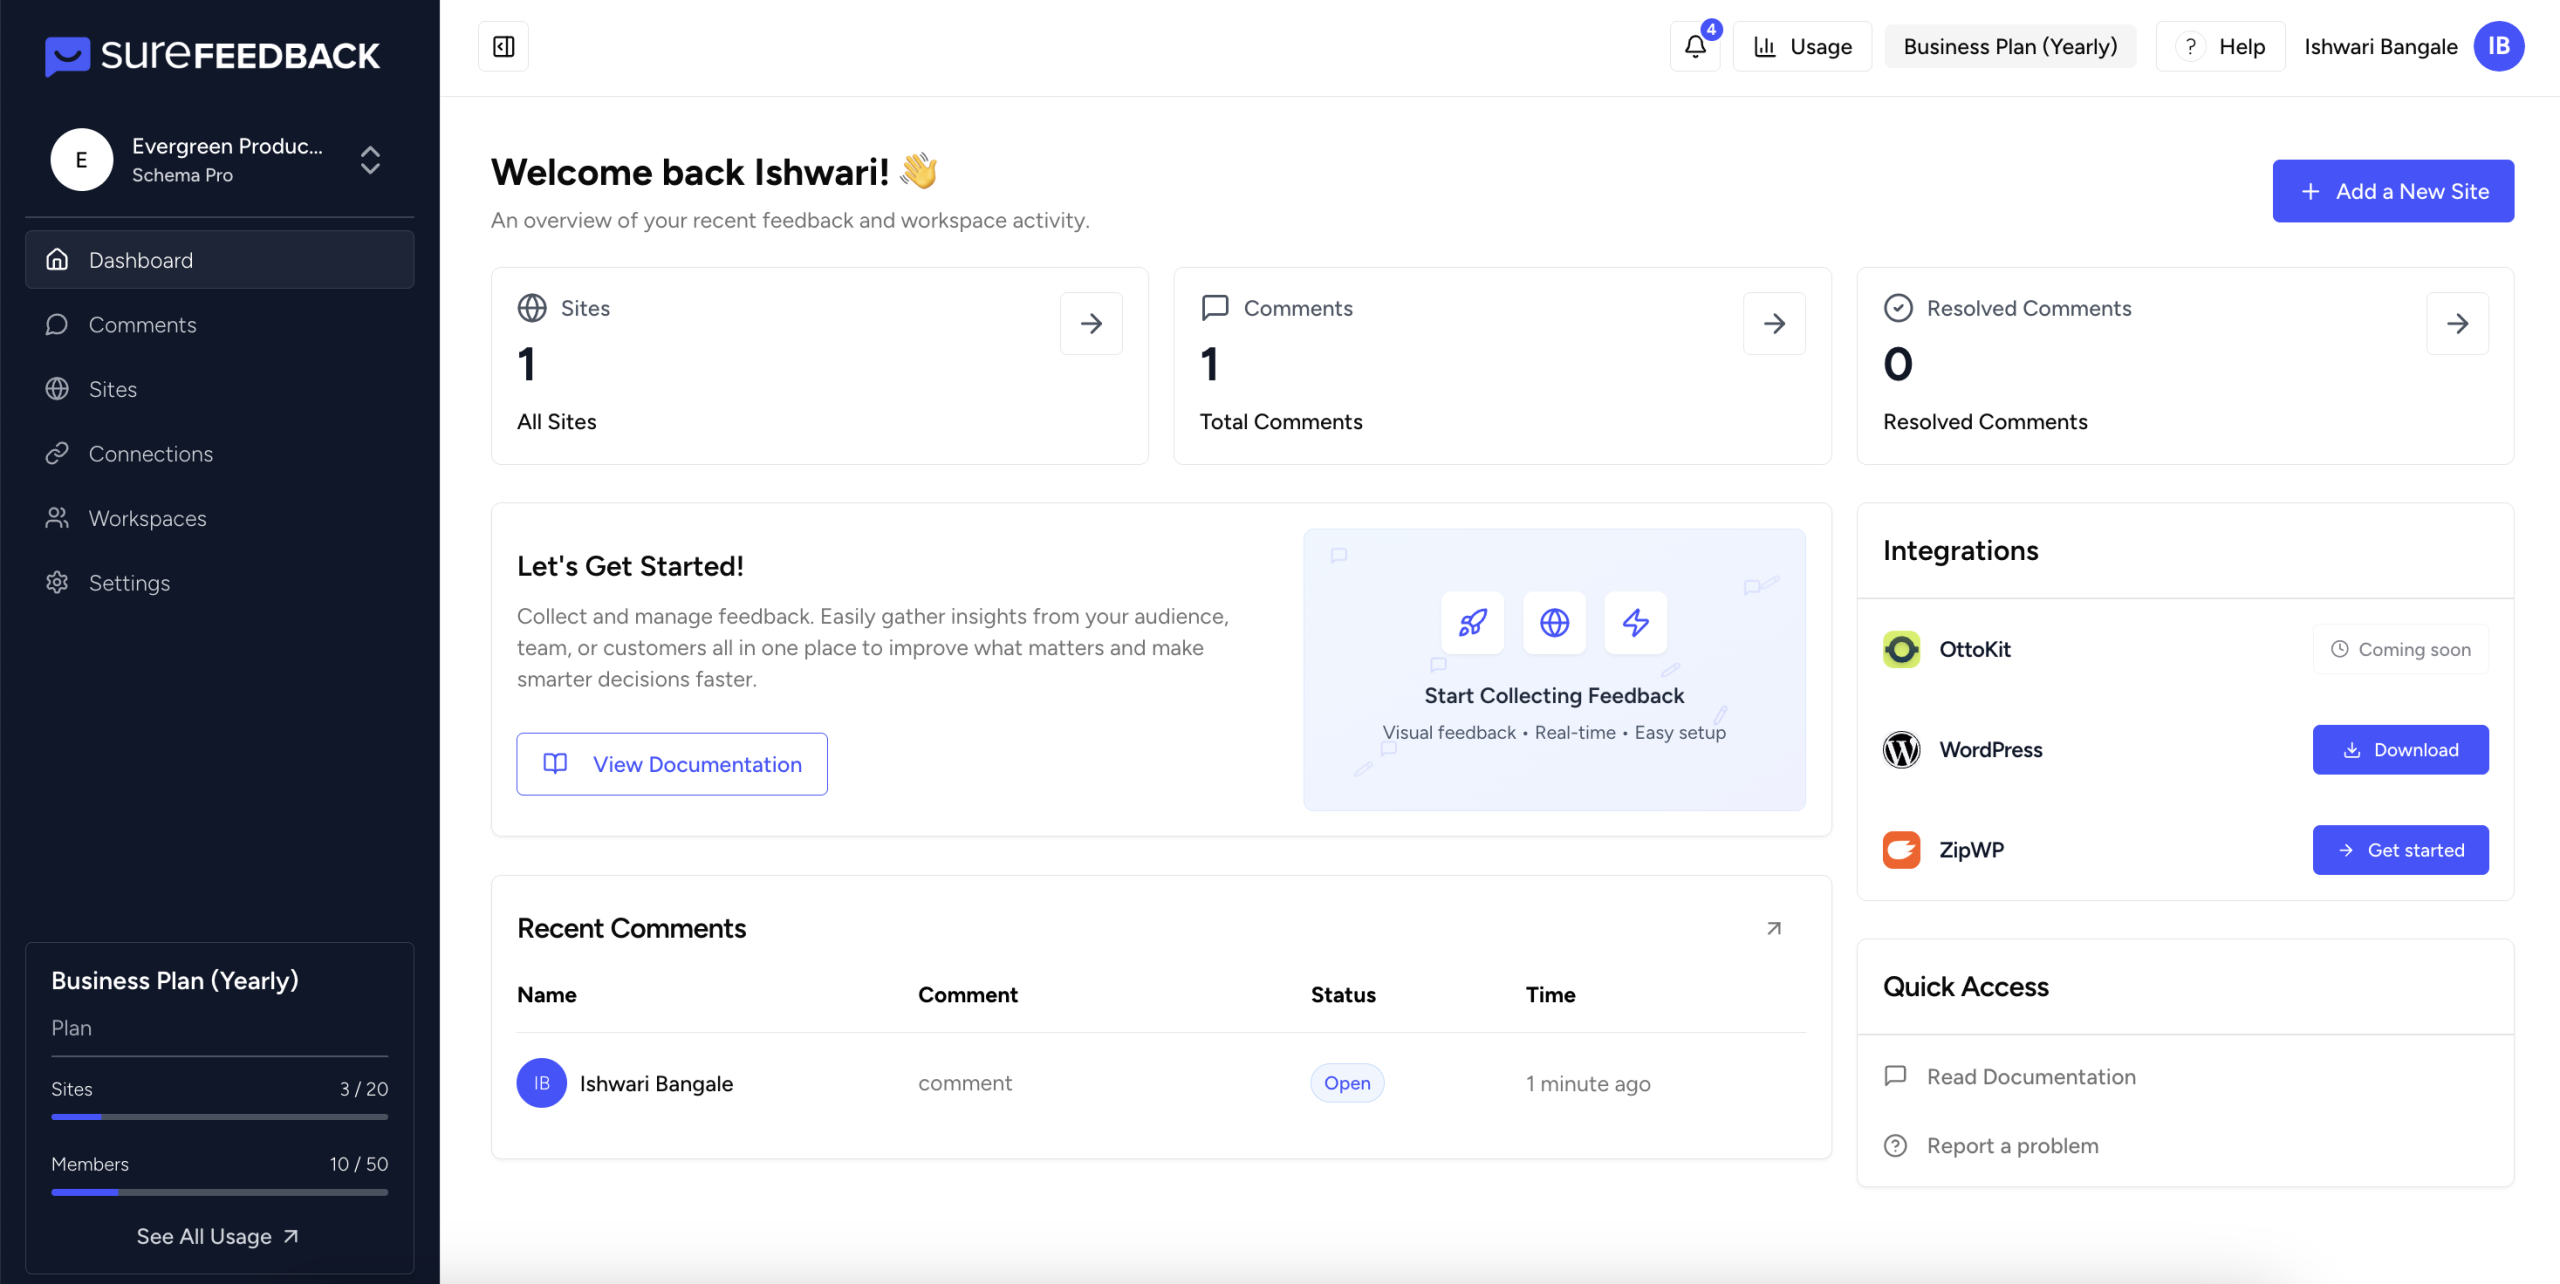
Task: Expand the Evergreen workspace switcher
Action: pyautogui.click(x=370, y=160)
